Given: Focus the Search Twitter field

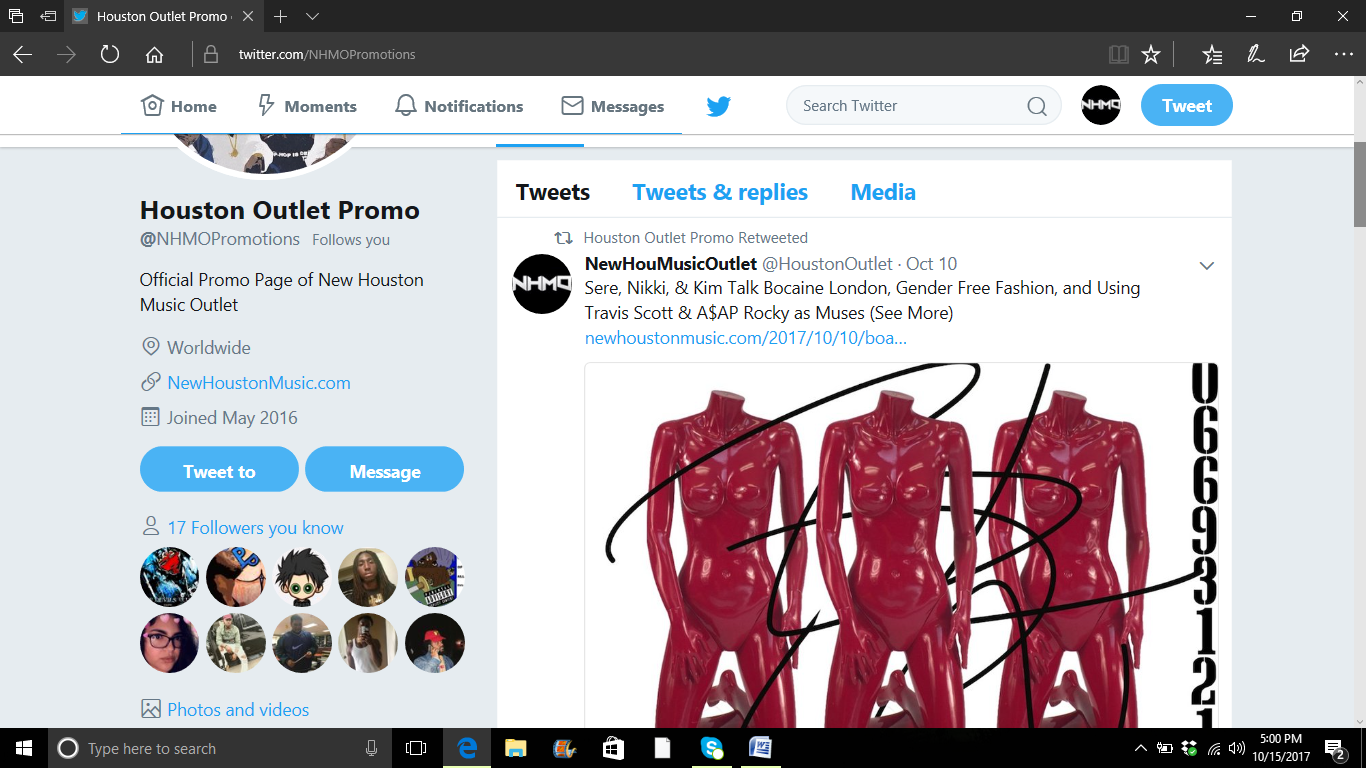Looking at the screenshot, I should (x=912, y=106).
